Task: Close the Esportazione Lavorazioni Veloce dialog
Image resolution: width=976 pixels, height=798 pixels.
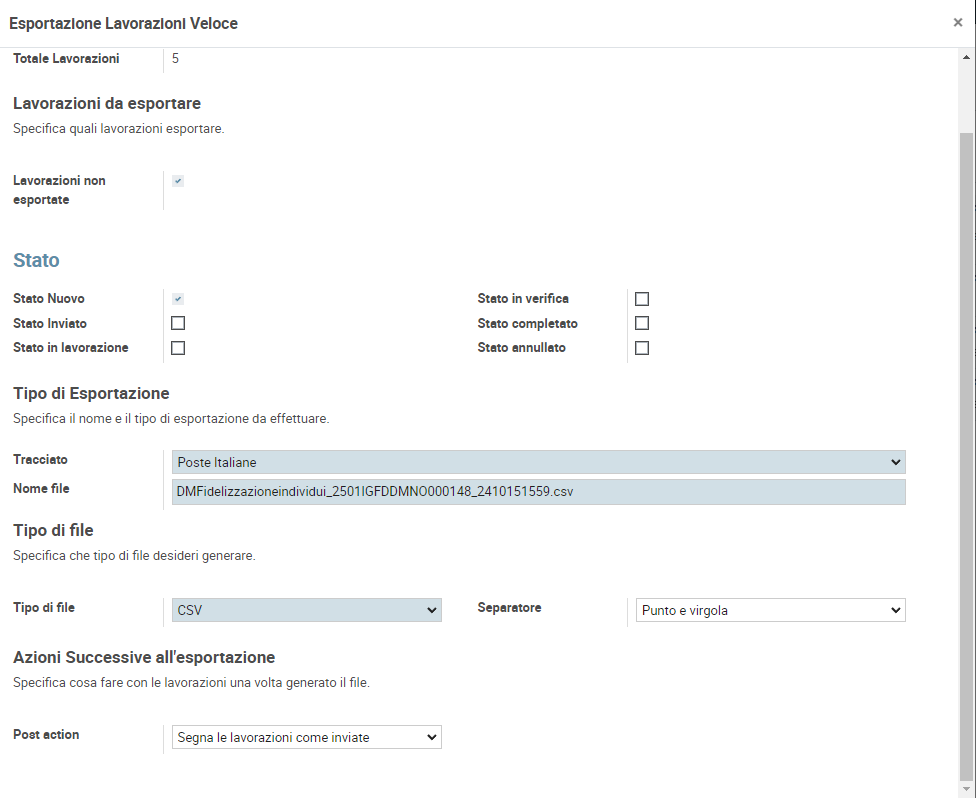Action: click(957, 23)
